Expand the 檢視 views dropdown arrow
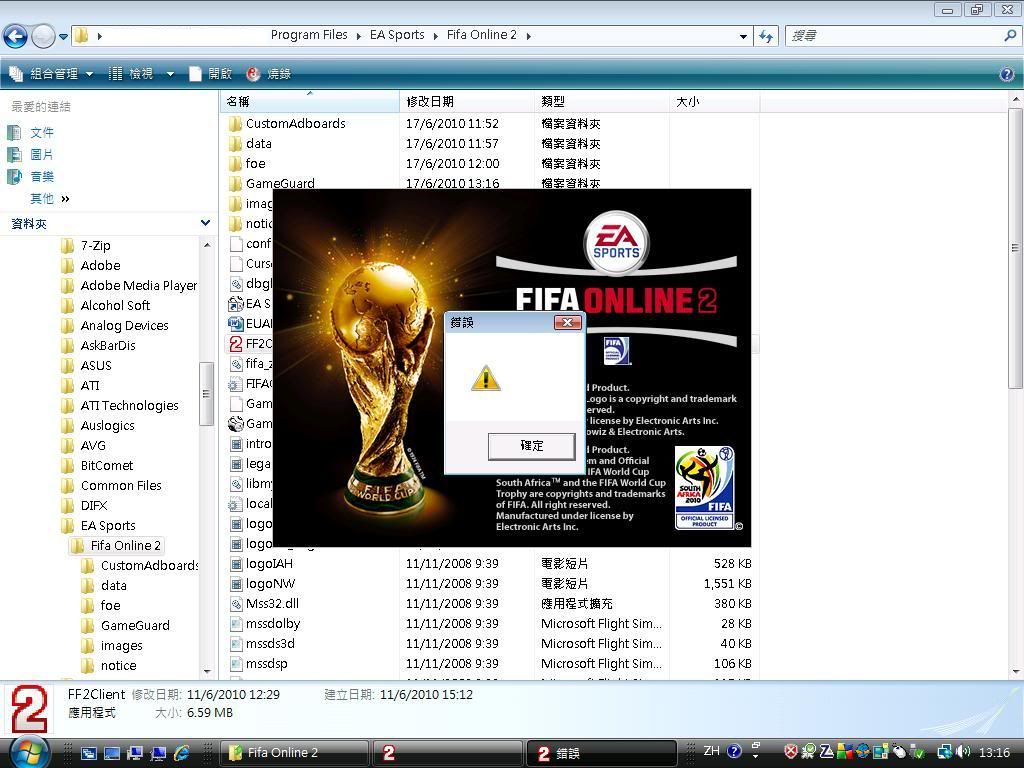1024x768 pixels. pyautogui.click(x=170, y=74)
